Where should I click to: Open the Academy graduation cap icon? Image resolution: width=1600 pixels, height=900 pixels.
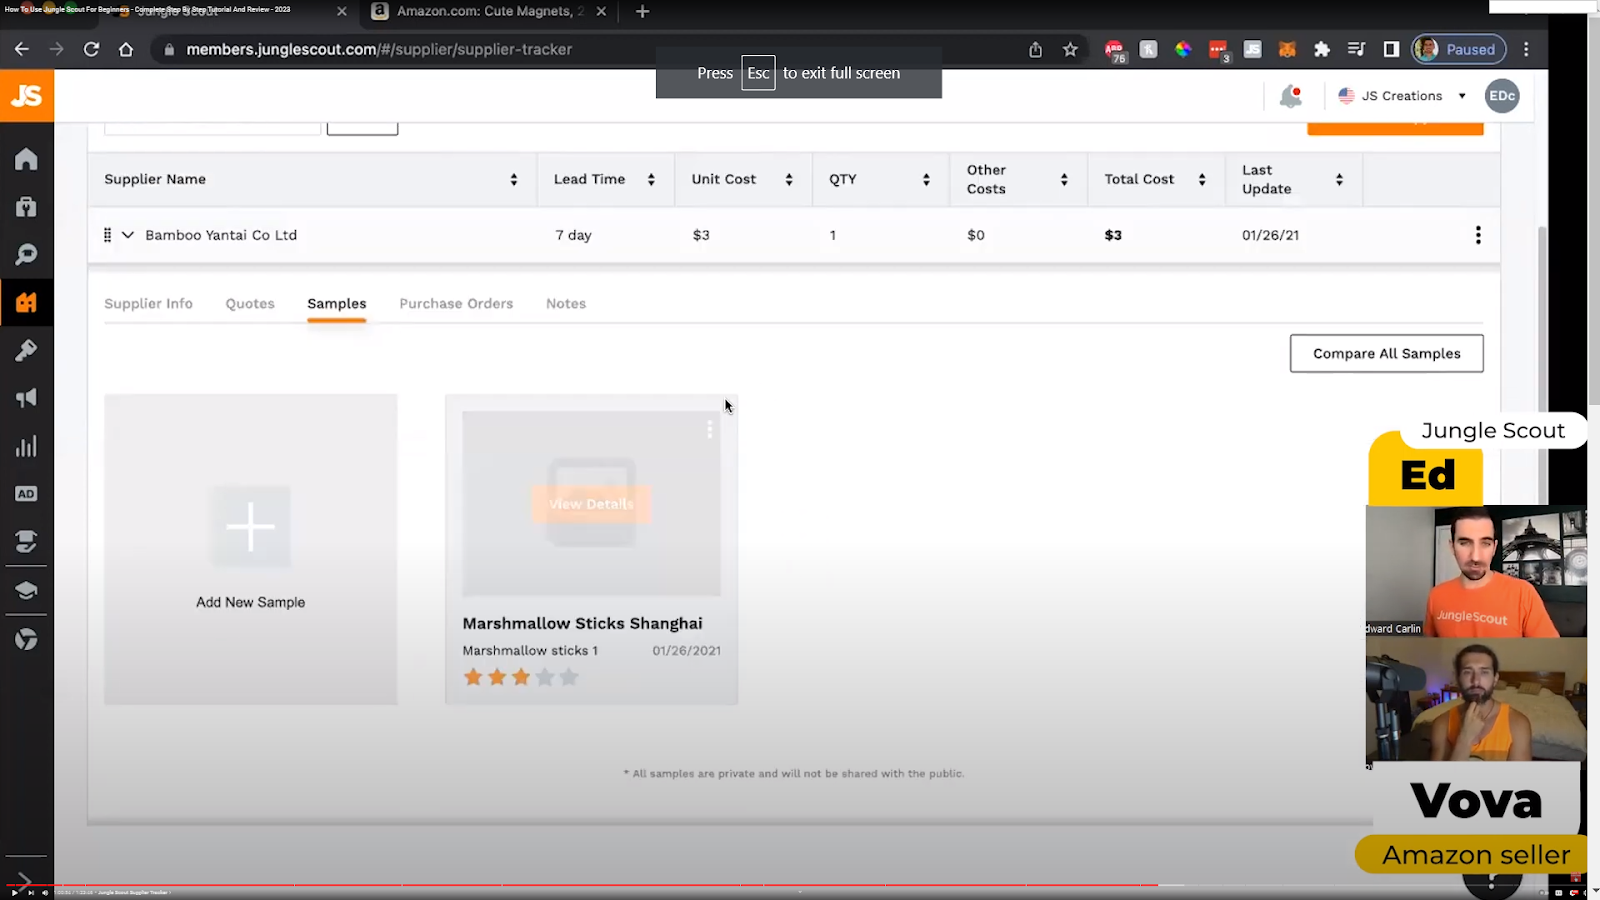click(27, 590)
